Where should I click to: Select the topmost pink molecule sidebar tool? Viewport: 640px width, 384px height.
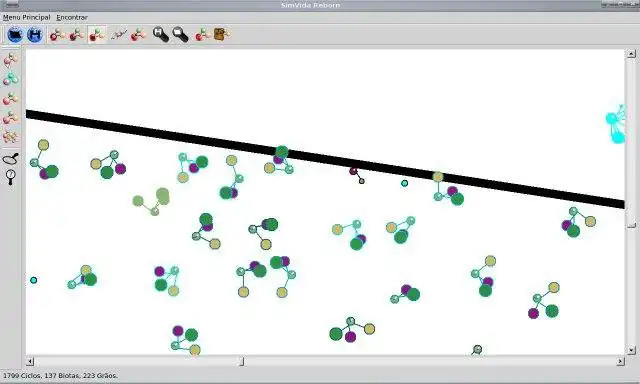point(11,60)
